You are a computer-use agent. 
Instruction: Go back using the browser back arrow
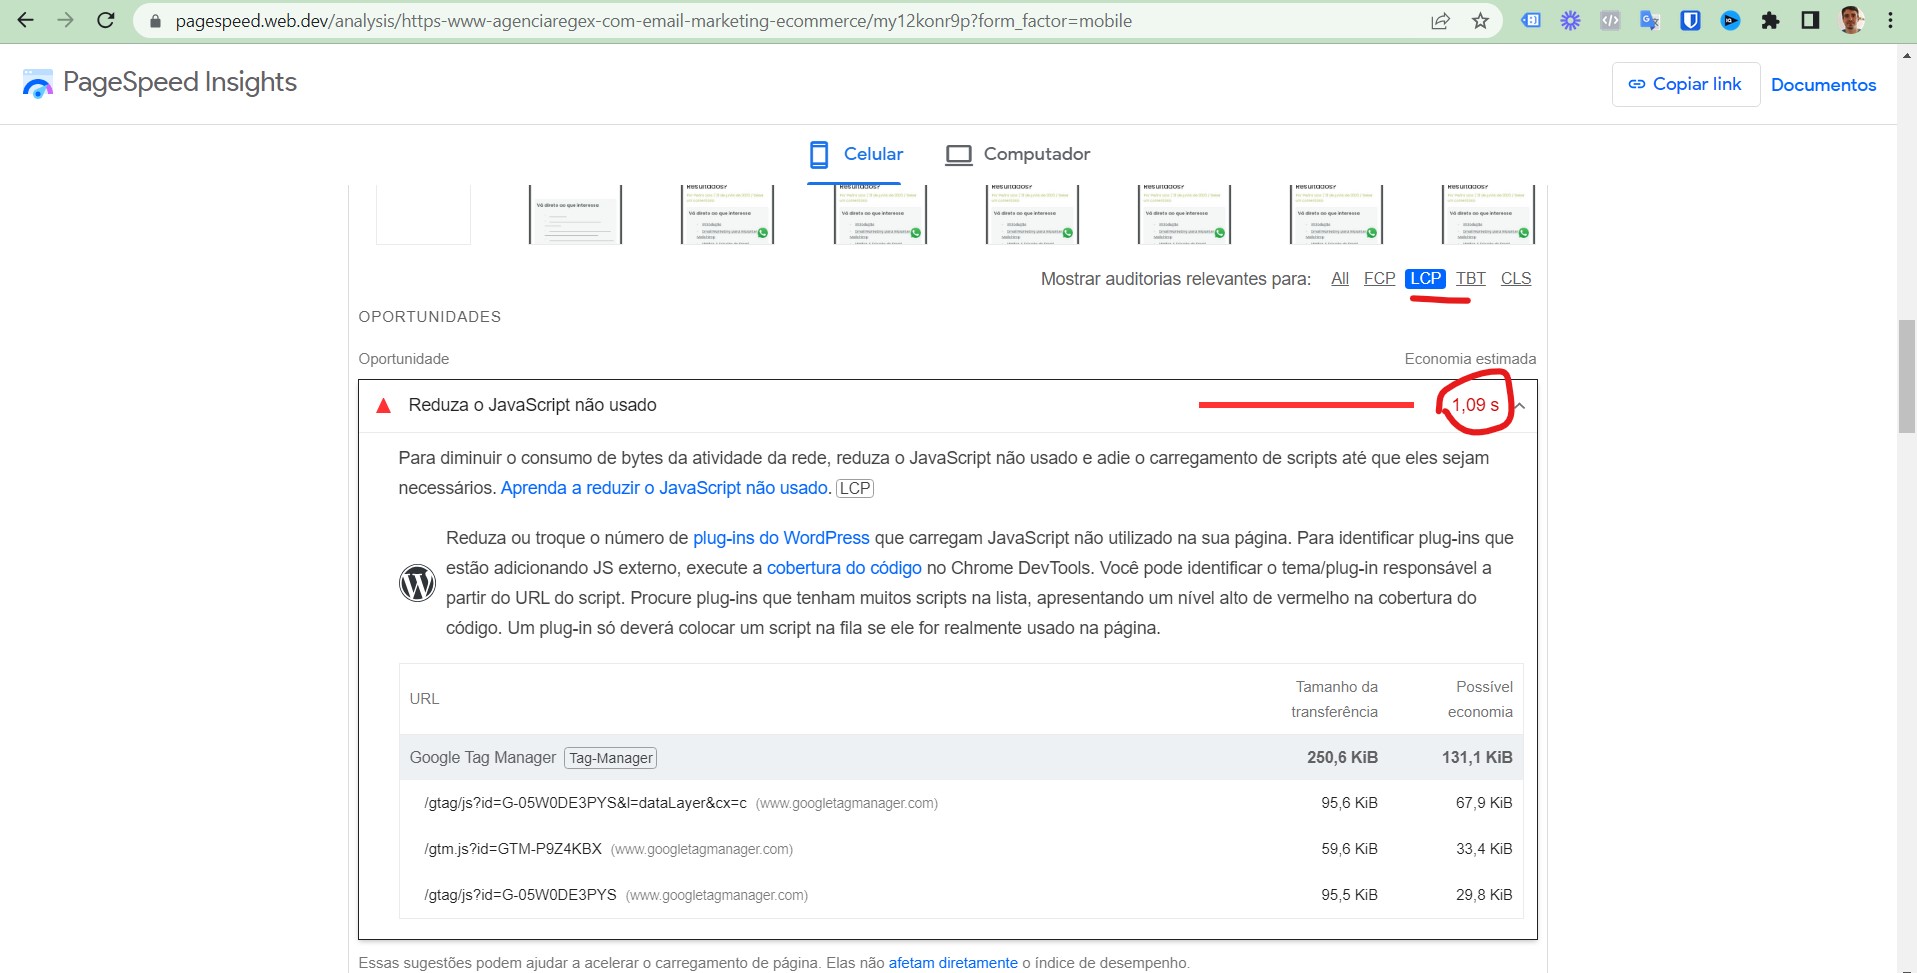point(26,20)
